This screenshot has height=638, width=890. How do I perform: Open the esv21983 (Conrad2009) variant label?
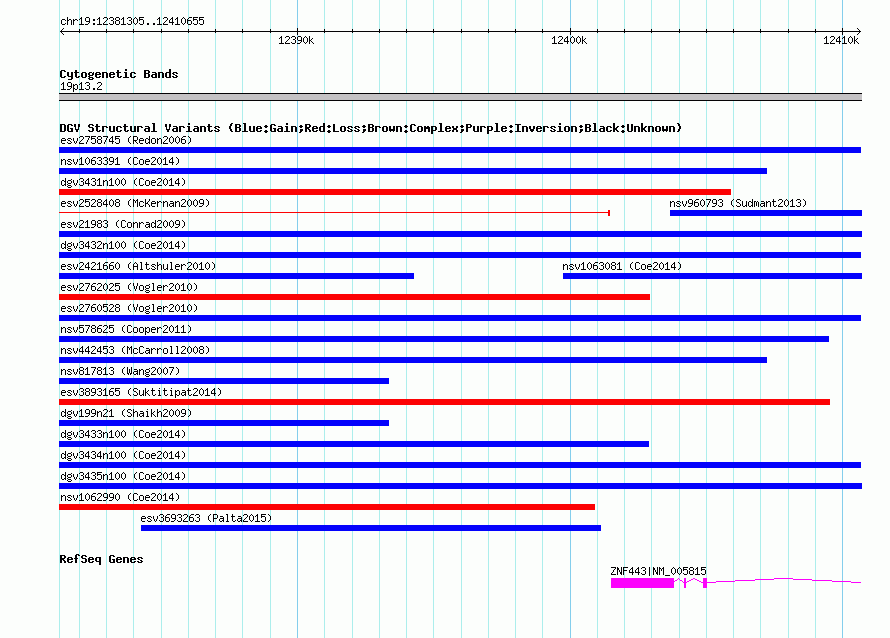point(123,224)
